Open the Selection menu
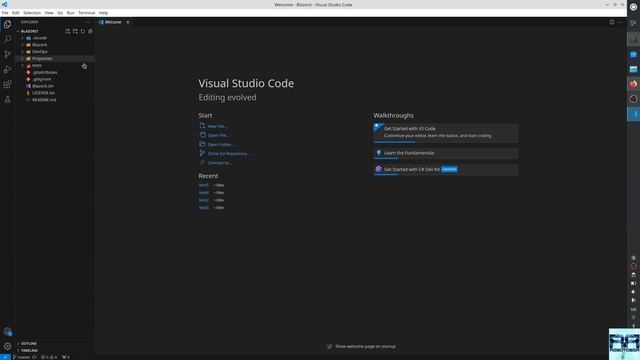The width and height of the screenshot is (640, 360). [x=32, y=13]
